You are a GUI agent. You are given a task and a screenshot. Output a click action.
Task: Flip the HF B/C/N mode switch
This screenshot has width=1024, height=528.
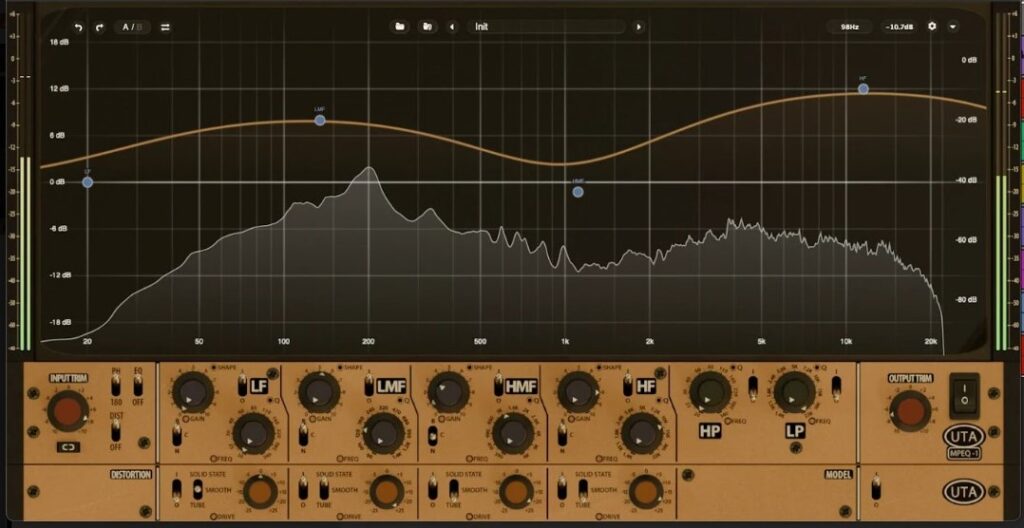pos(562,433)
